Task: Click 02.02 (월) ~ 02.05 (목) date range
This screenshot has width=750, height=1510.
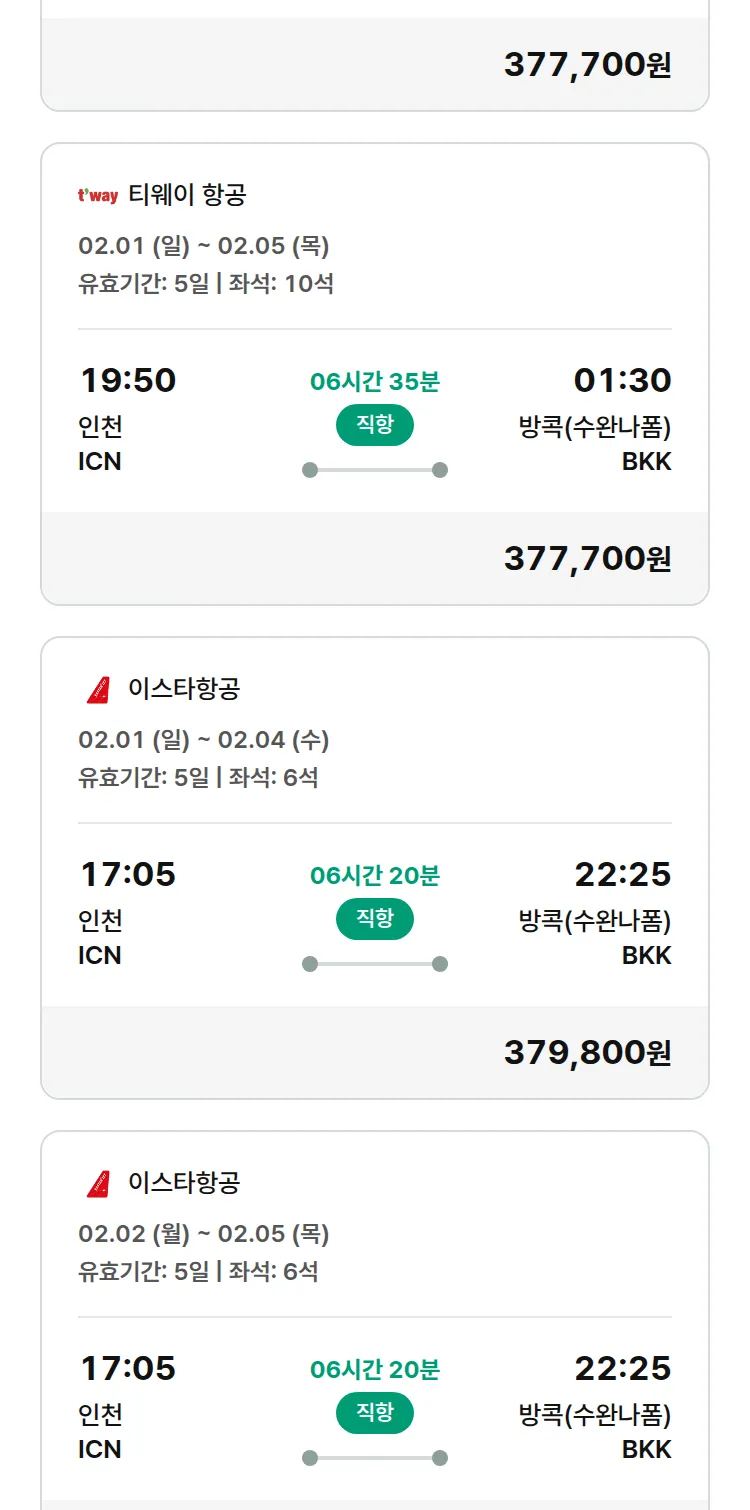Action: tap(204, 1234)
